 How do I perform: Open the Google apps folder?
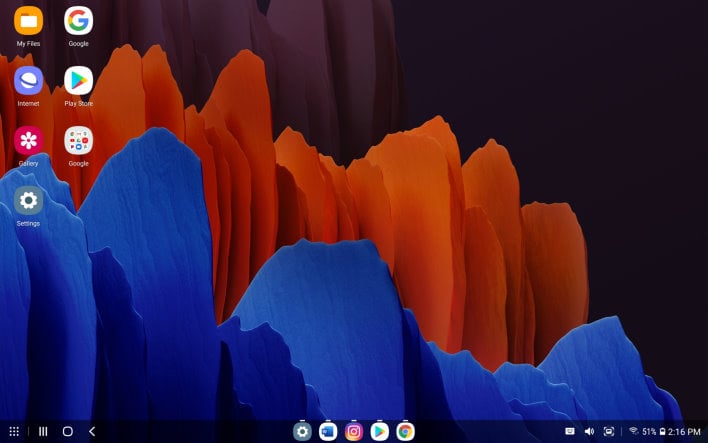click(78, 141)
